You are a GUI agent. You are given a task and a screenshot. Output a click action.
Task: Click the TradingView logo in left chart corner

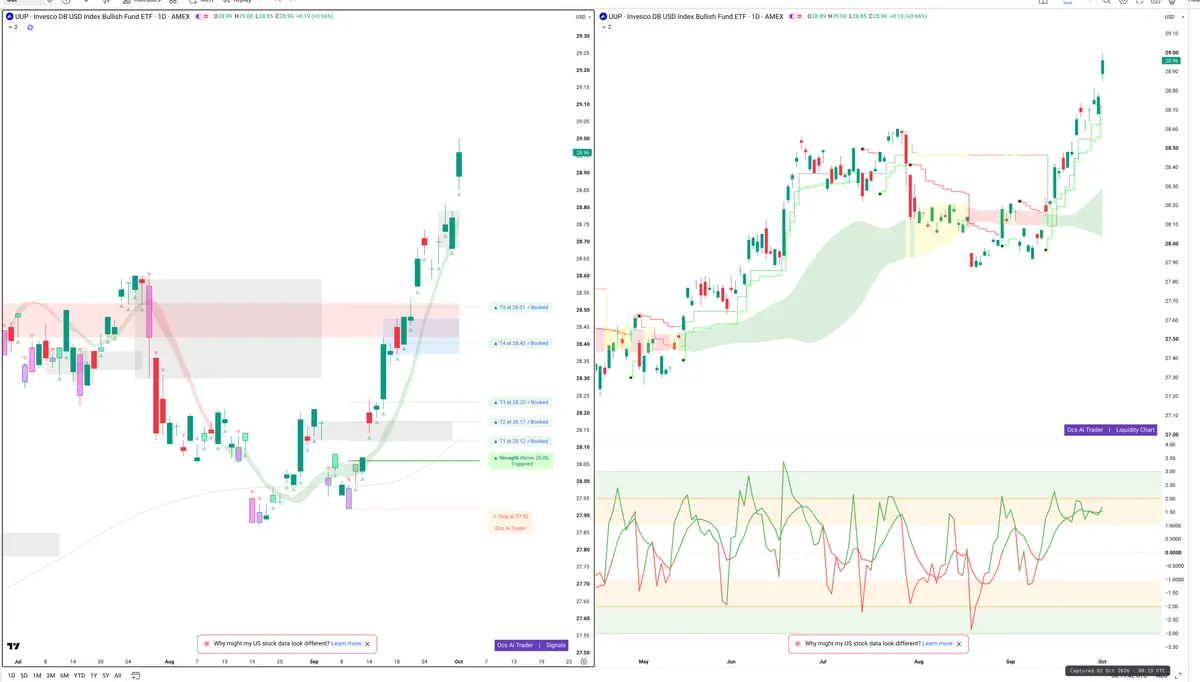click(x=14, y=646)
